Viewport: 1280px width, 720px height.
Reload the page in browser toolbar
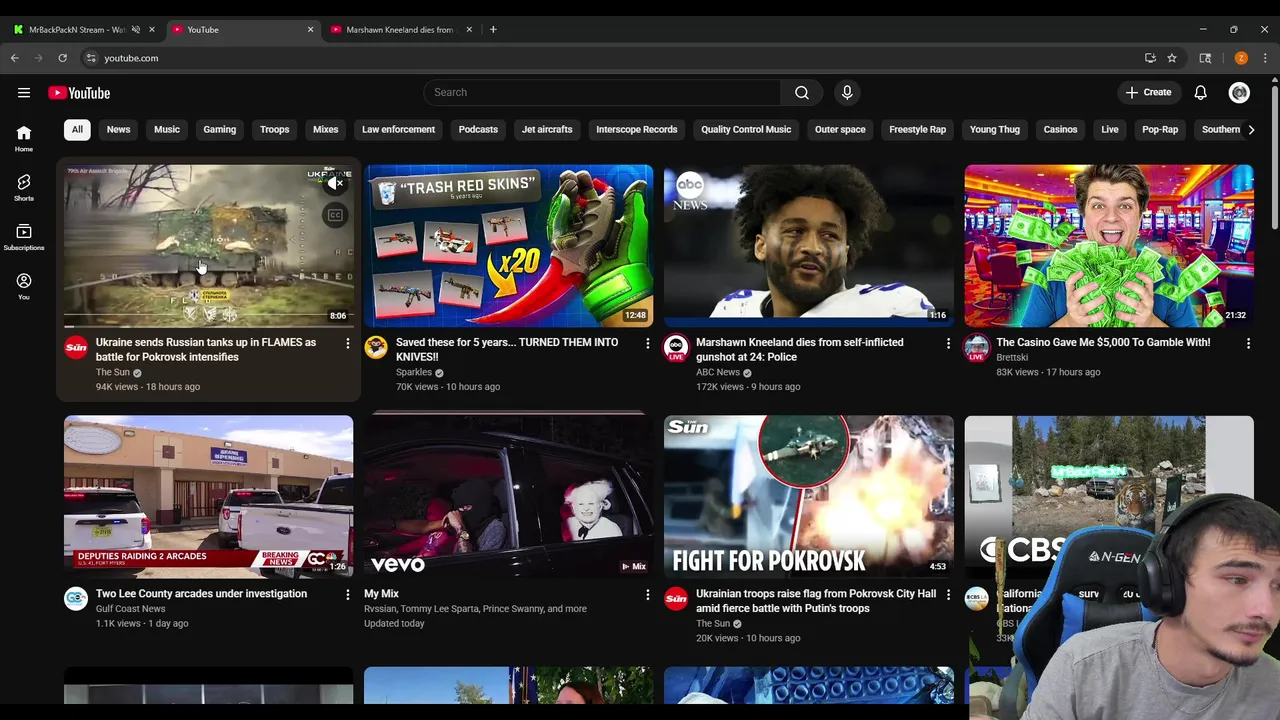(x=62, y=58)
